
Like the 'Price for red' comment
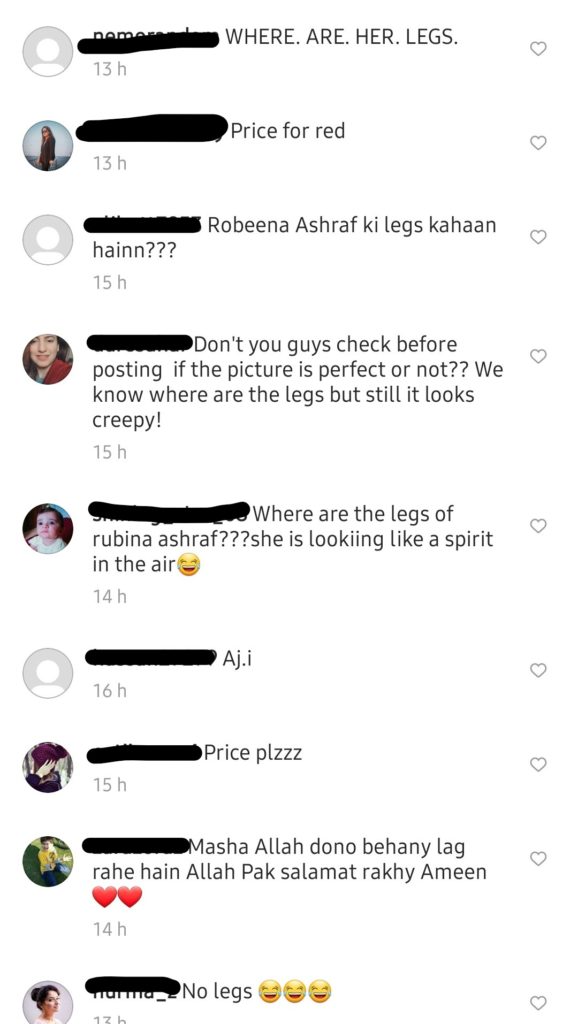538,143
